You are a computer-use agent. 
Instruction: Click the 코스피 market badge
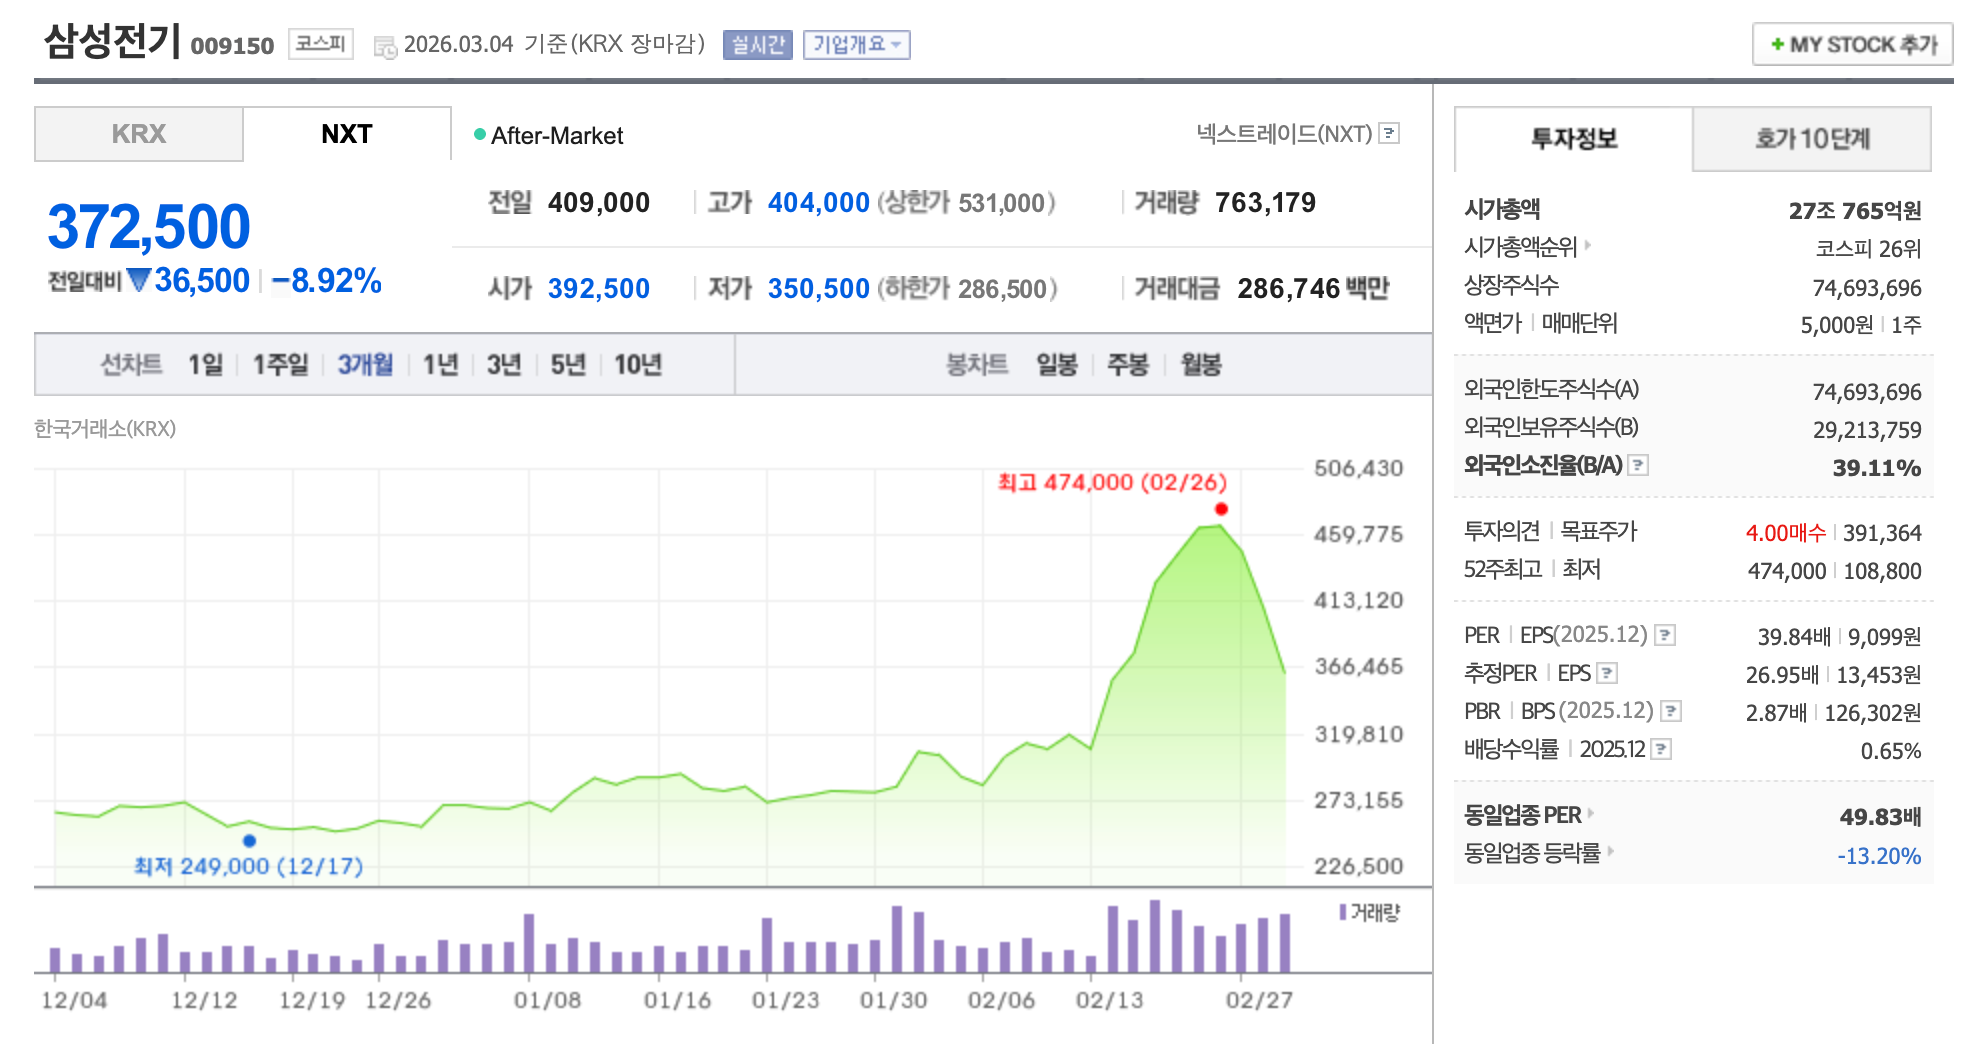pos(321,44)
